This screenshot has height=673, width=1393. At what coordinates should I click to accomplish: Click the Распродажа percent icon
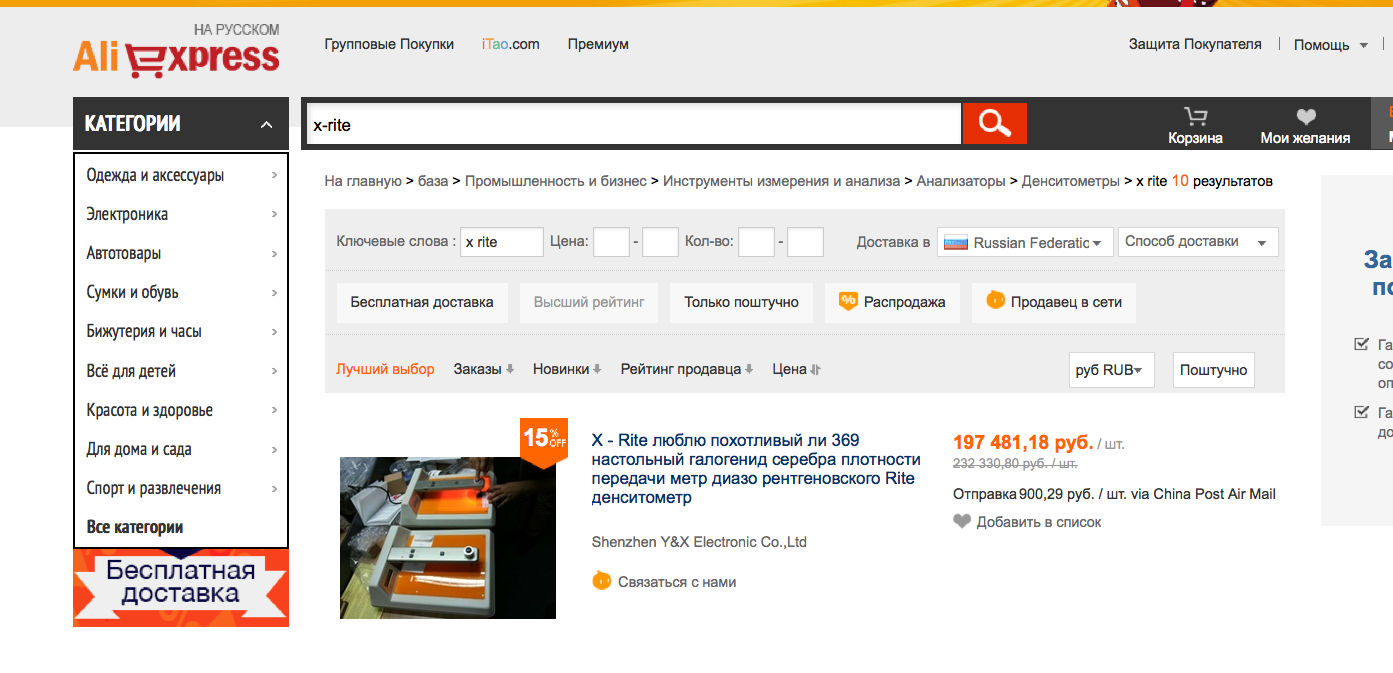[x=848, y=301]
